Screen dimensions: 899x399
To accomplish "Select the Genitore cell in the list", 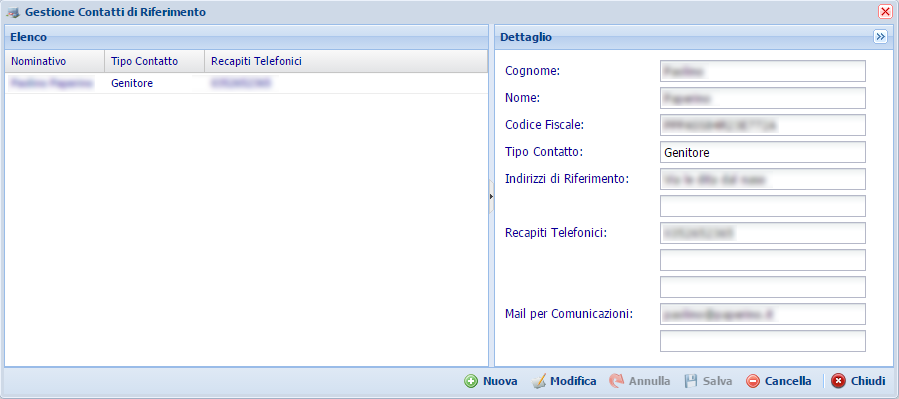I will pyautogui.click(x=132, y=84).
